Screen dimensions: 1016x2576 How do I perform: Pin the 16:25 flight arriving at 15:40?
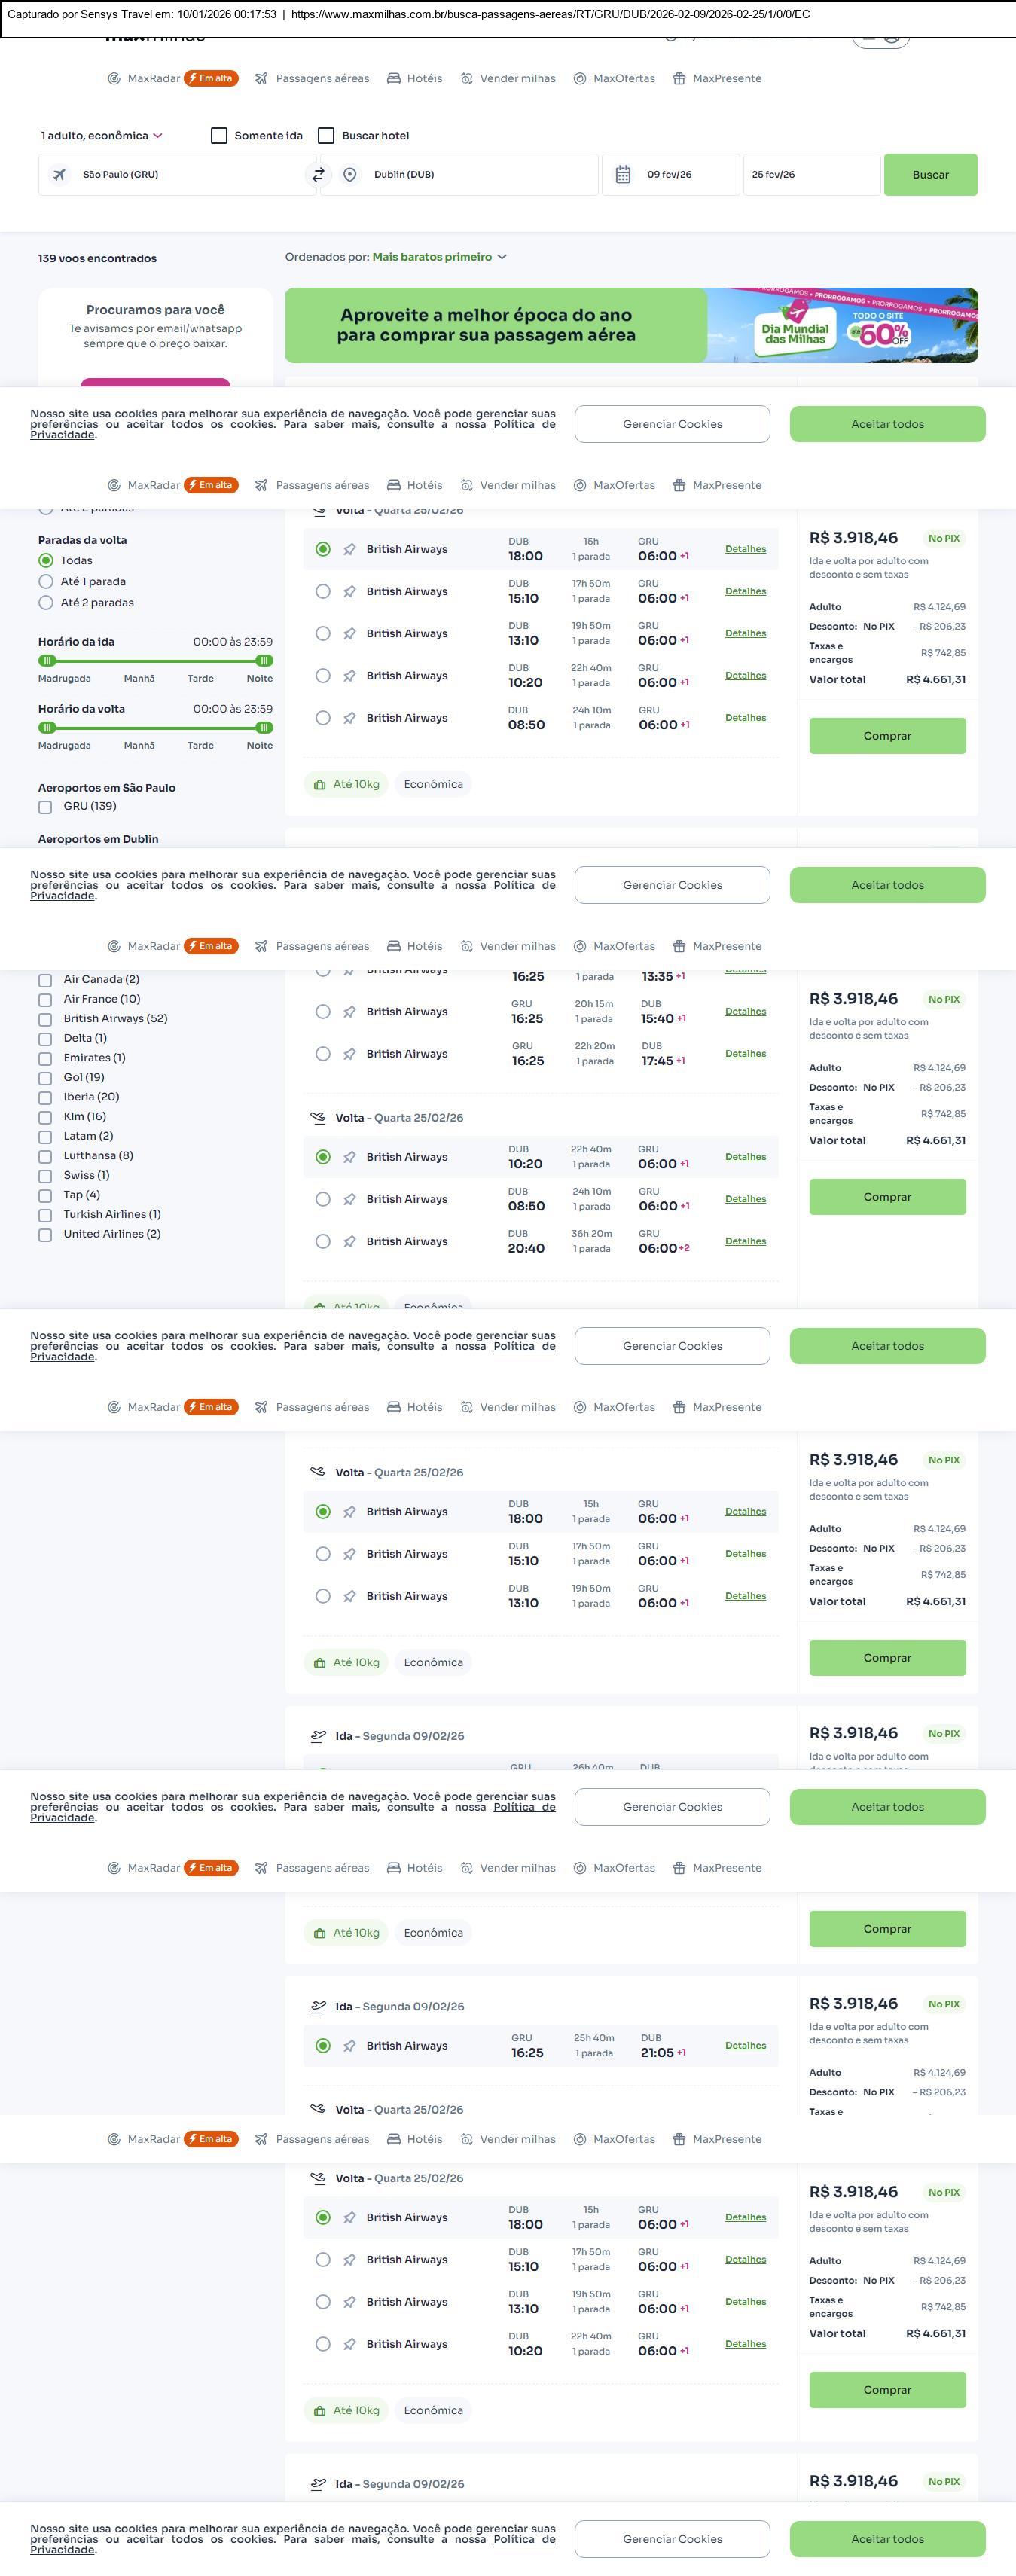[349, 1012]
